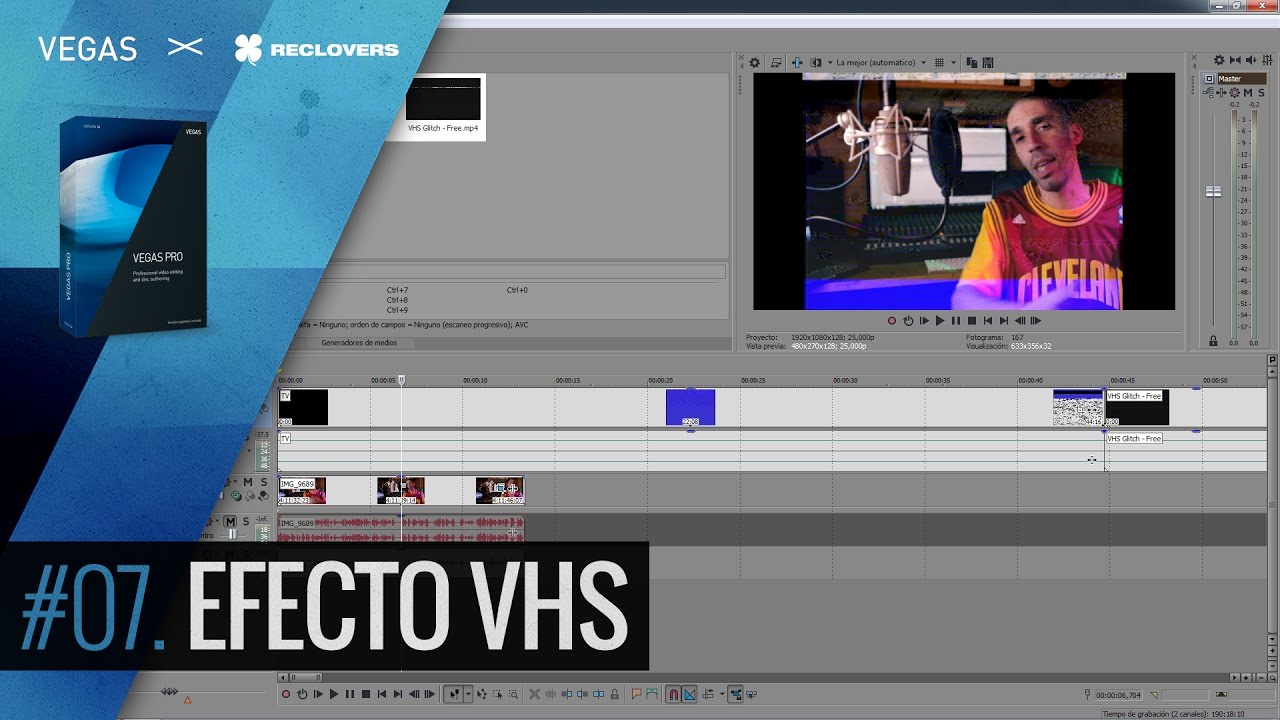This screenshot has width=1280, height=720.
Task: Click the Delete (X) toolbar icon
Action: coord(534,694)
